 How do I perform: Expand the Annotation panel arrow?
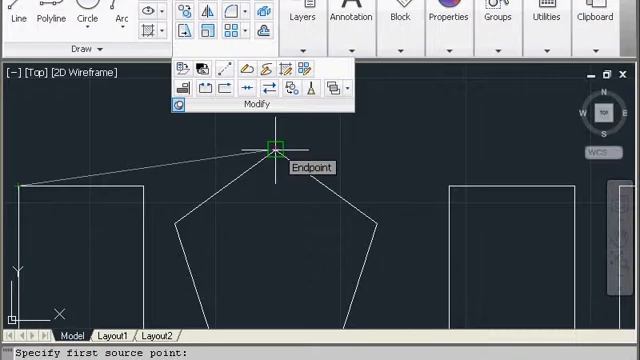coord(351,51)
